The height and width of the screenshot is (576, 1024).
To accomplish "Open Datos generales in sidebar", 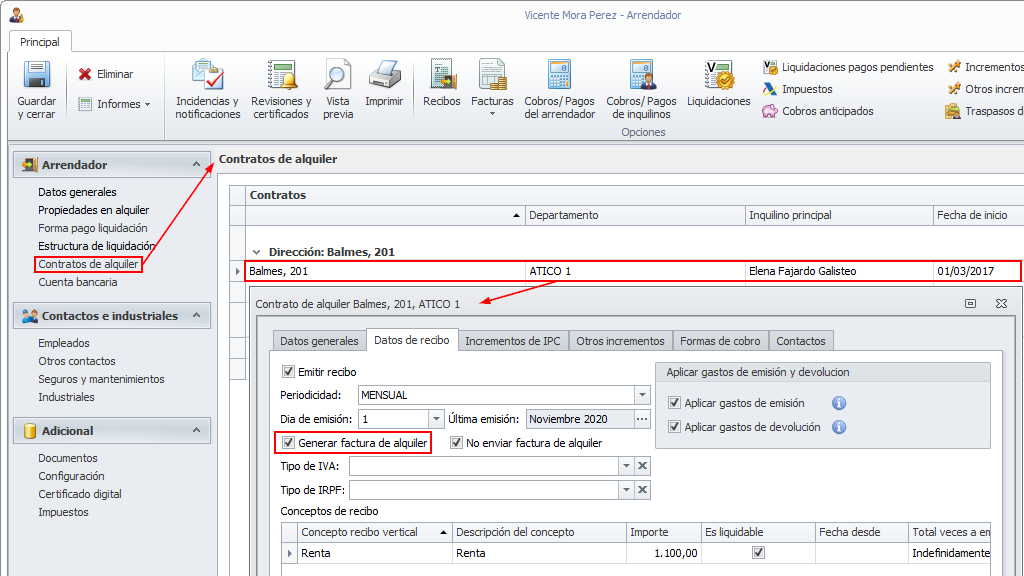I will click(x=77, y=192).
